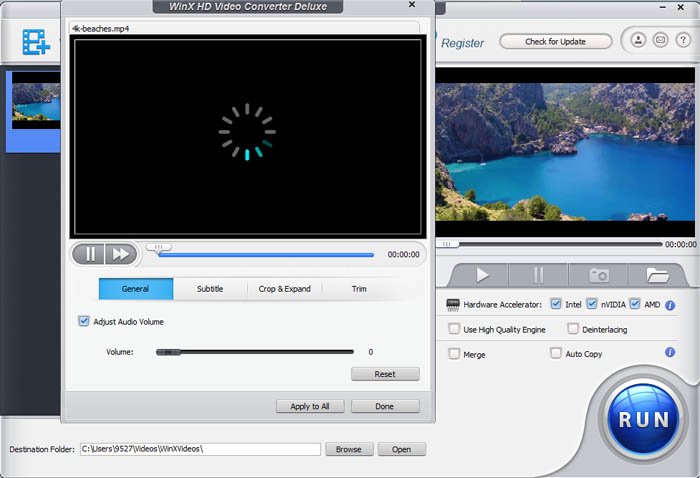Click the main preview video image
This screenshot has width=700, height=478.
tap(565, 152)
